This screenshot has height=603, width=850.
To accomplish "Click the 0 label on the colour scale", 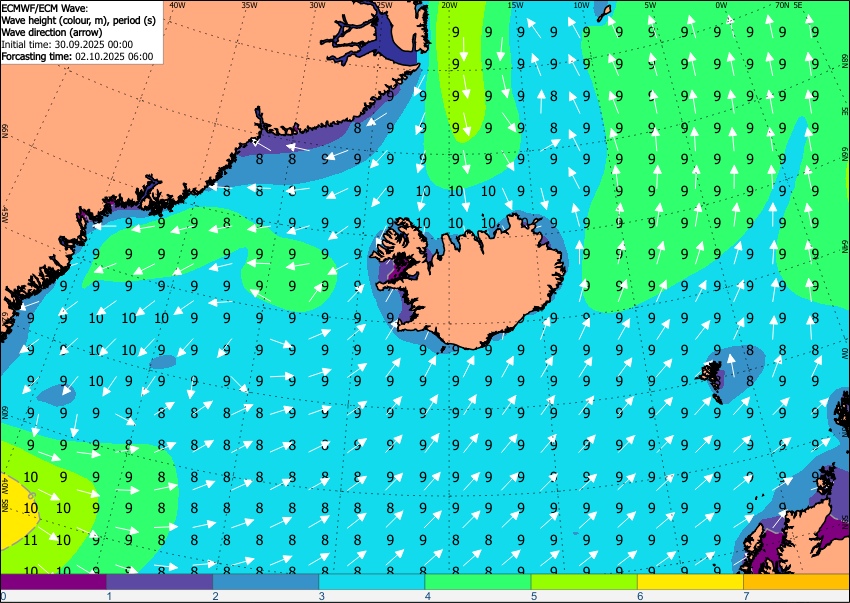I will pyautogui.click(x=3, y=596).
